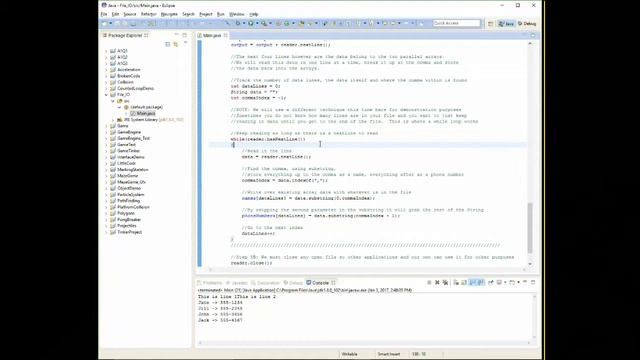
Task: Collapse the src folder node
Action: click(x=113, y=101)
